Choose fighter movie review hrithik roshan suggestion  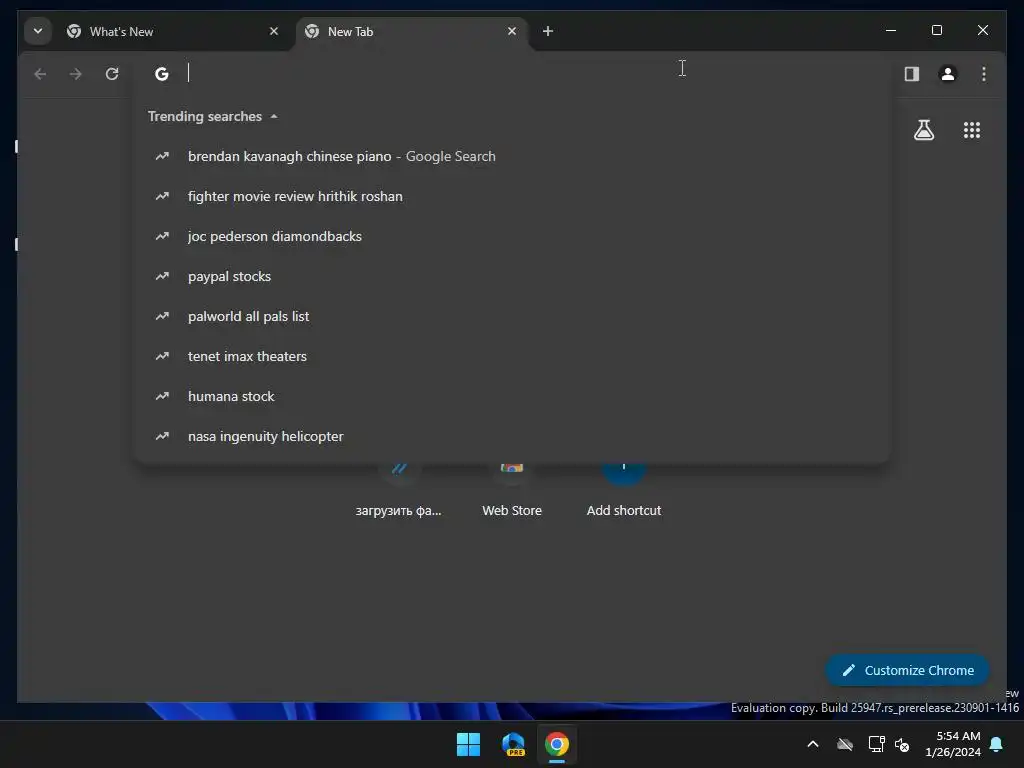coord(512,196)
